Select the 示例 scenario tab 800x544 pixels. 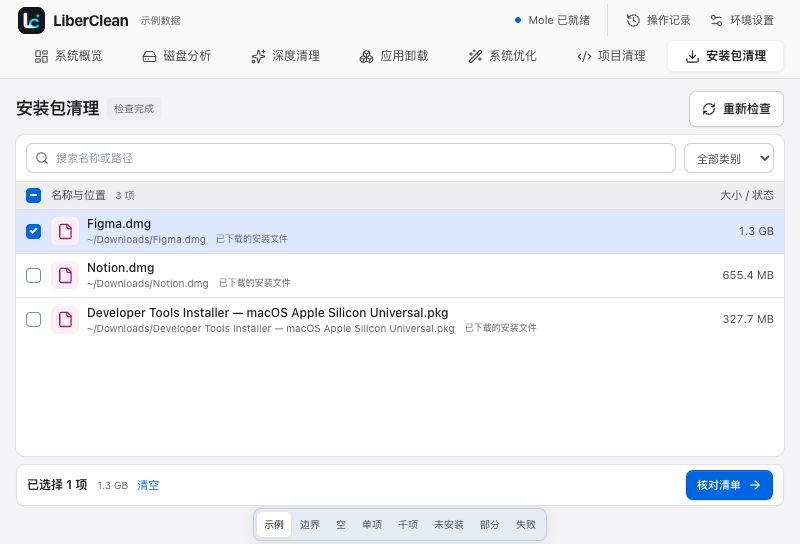pyautogui.click(x=274, y=525)
